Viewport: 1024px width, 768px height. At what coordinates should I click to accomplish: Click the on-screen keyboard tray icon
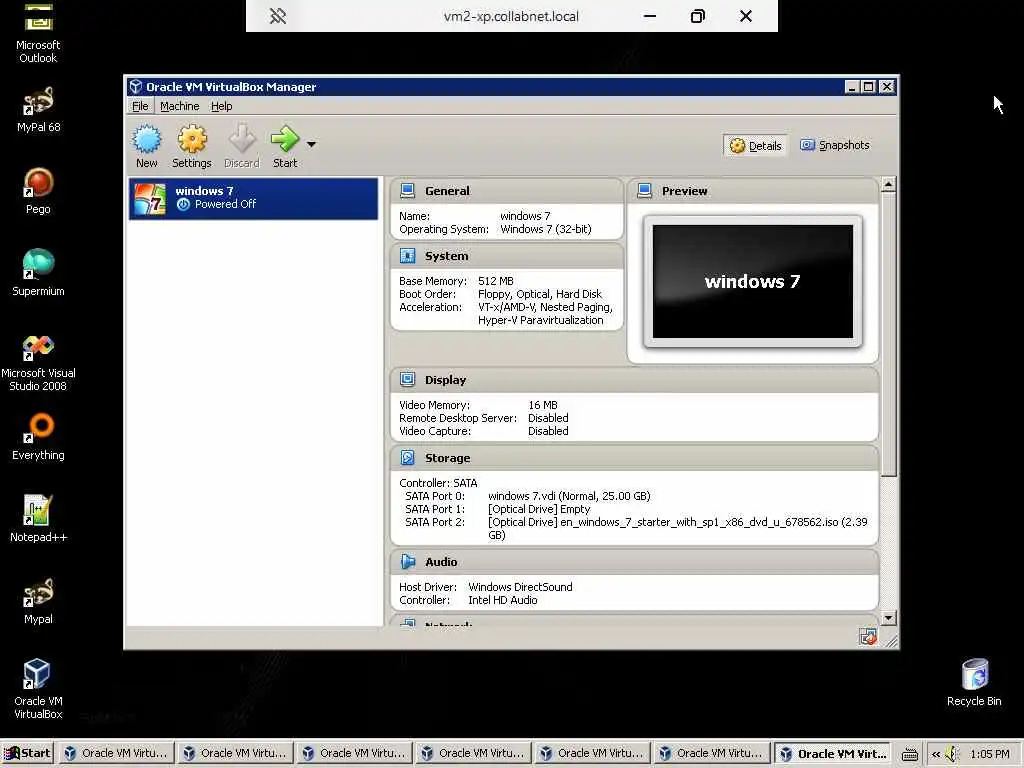pyautogui.click(x=910, y=754)
